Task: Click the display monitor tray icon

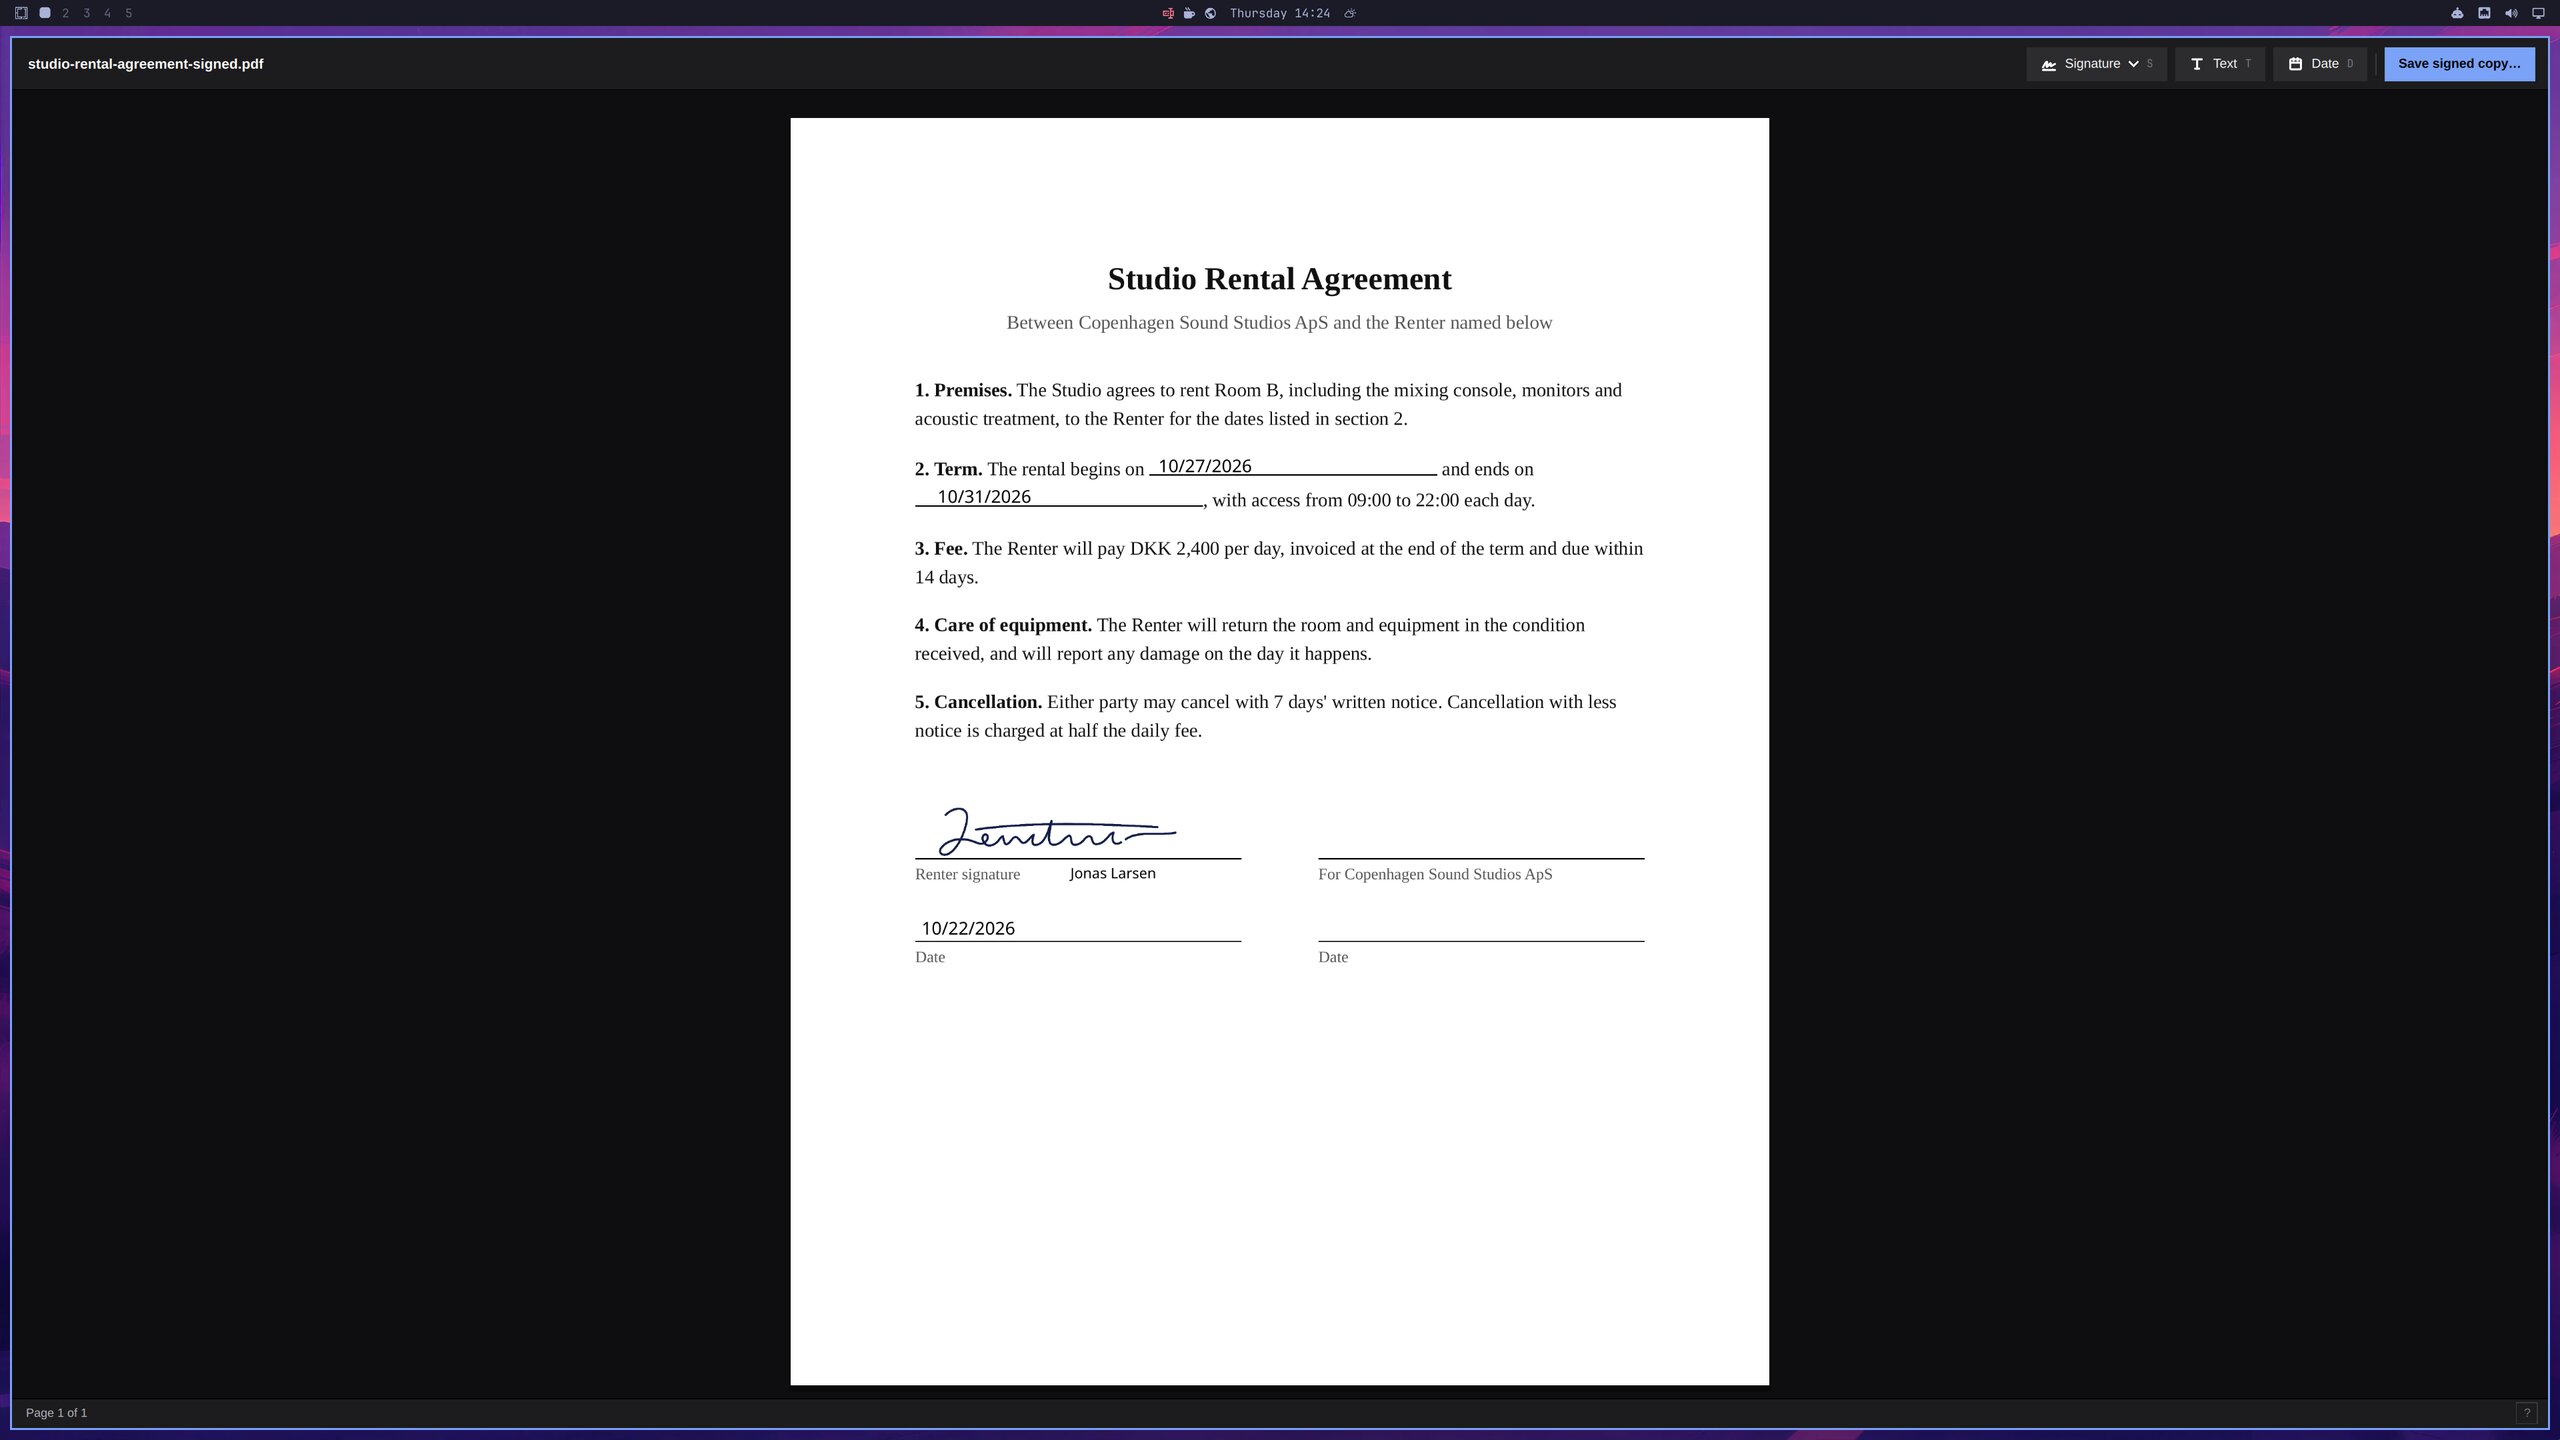Action: (x=2538, y=13)
